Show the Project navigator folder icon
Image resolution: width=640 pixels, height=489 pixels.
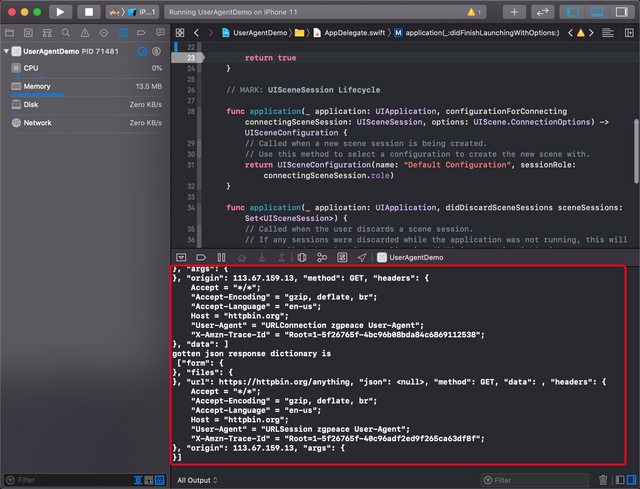[x=9, y=33]
